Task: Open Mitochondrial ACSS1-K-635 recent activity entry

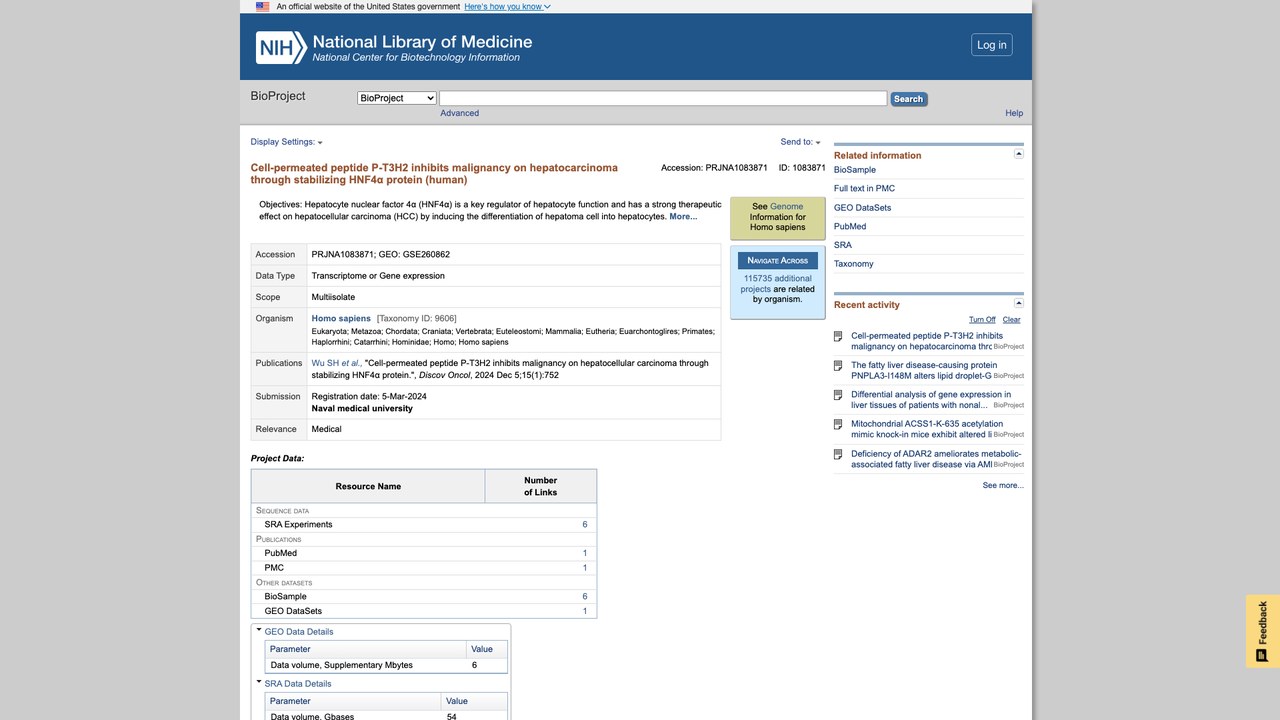Action: click(927, 429)
